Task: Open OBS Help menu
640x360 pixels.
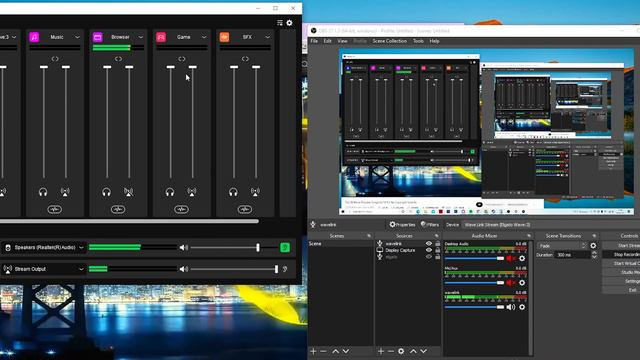Action: point(434,41)
